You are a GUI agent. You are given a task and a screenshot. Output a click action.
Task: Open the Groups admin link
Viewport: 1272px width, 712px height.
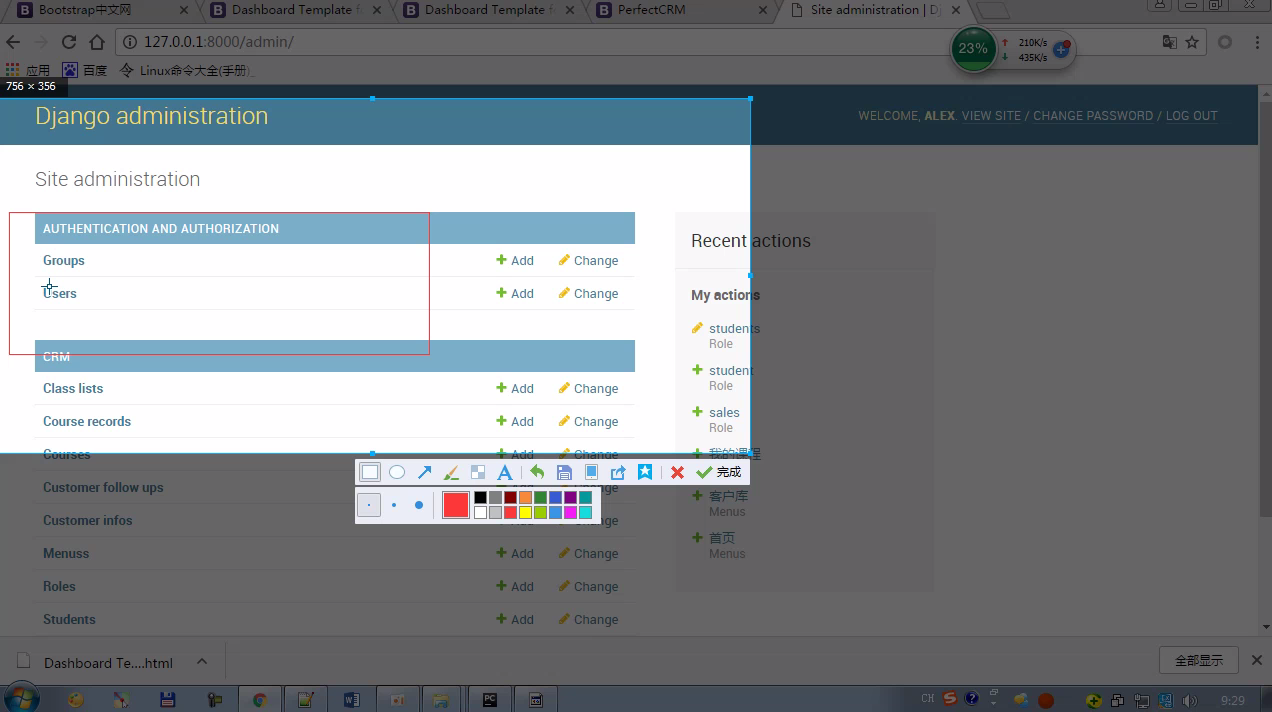[x=64, y=261]
